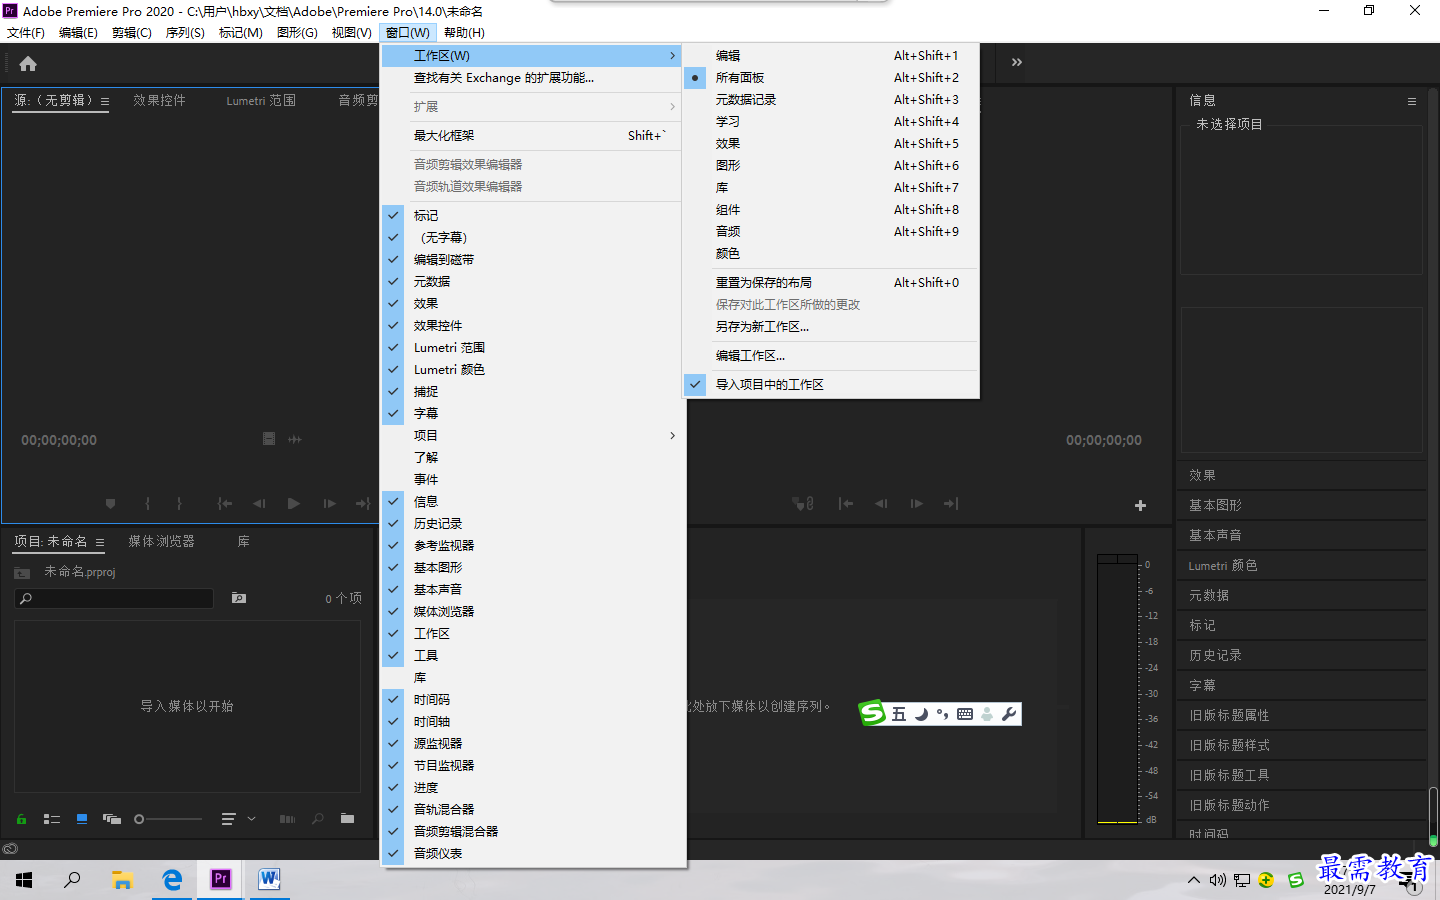Switch to the Lumetri 范围 tab
The height and width of the screenshot is (900, 1440).
261,100
